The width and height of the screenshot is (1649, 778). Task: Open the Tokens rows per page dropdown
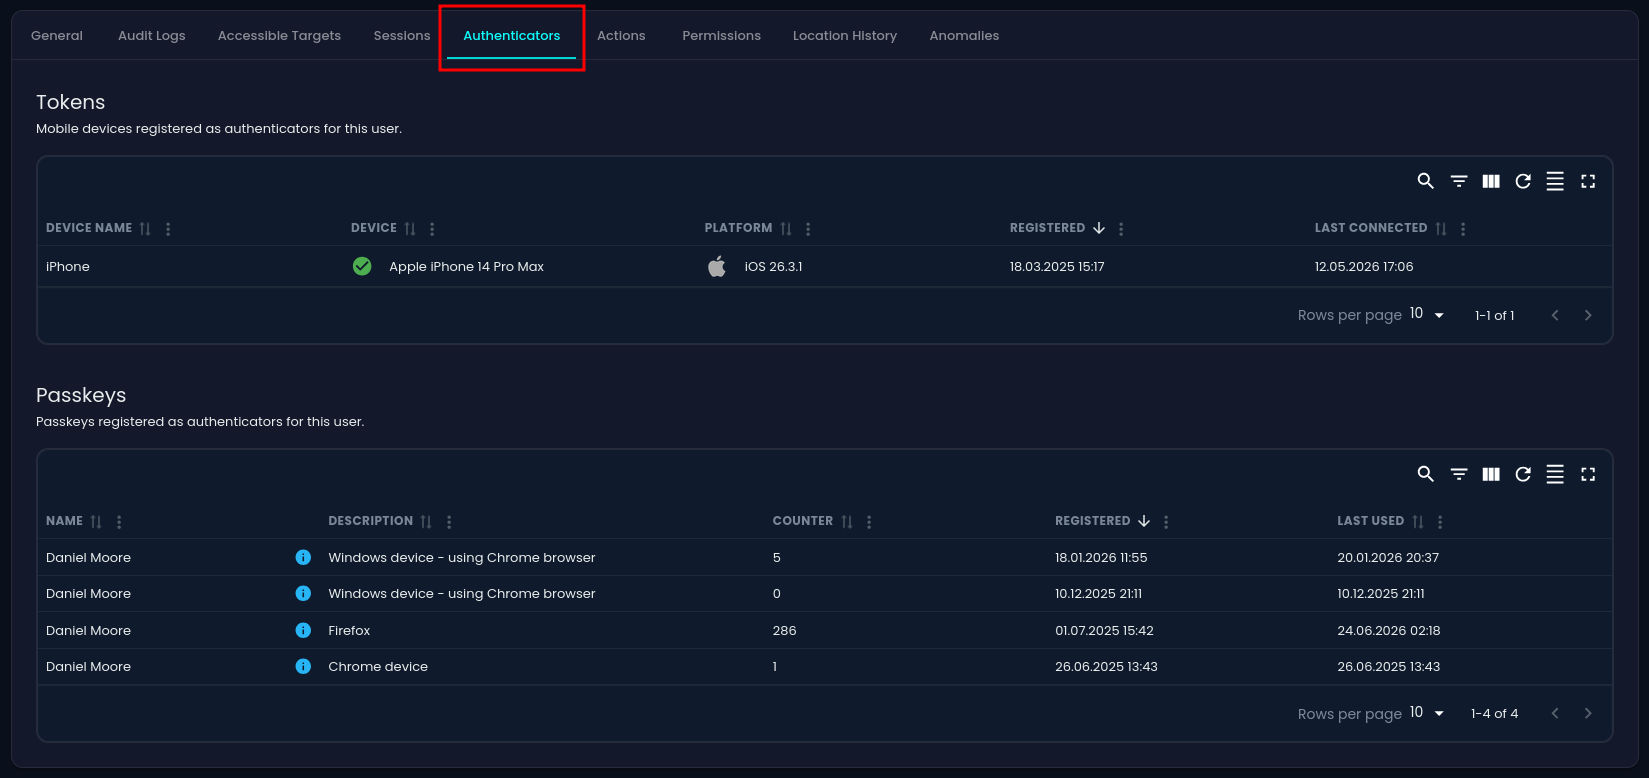[1427, 314]
